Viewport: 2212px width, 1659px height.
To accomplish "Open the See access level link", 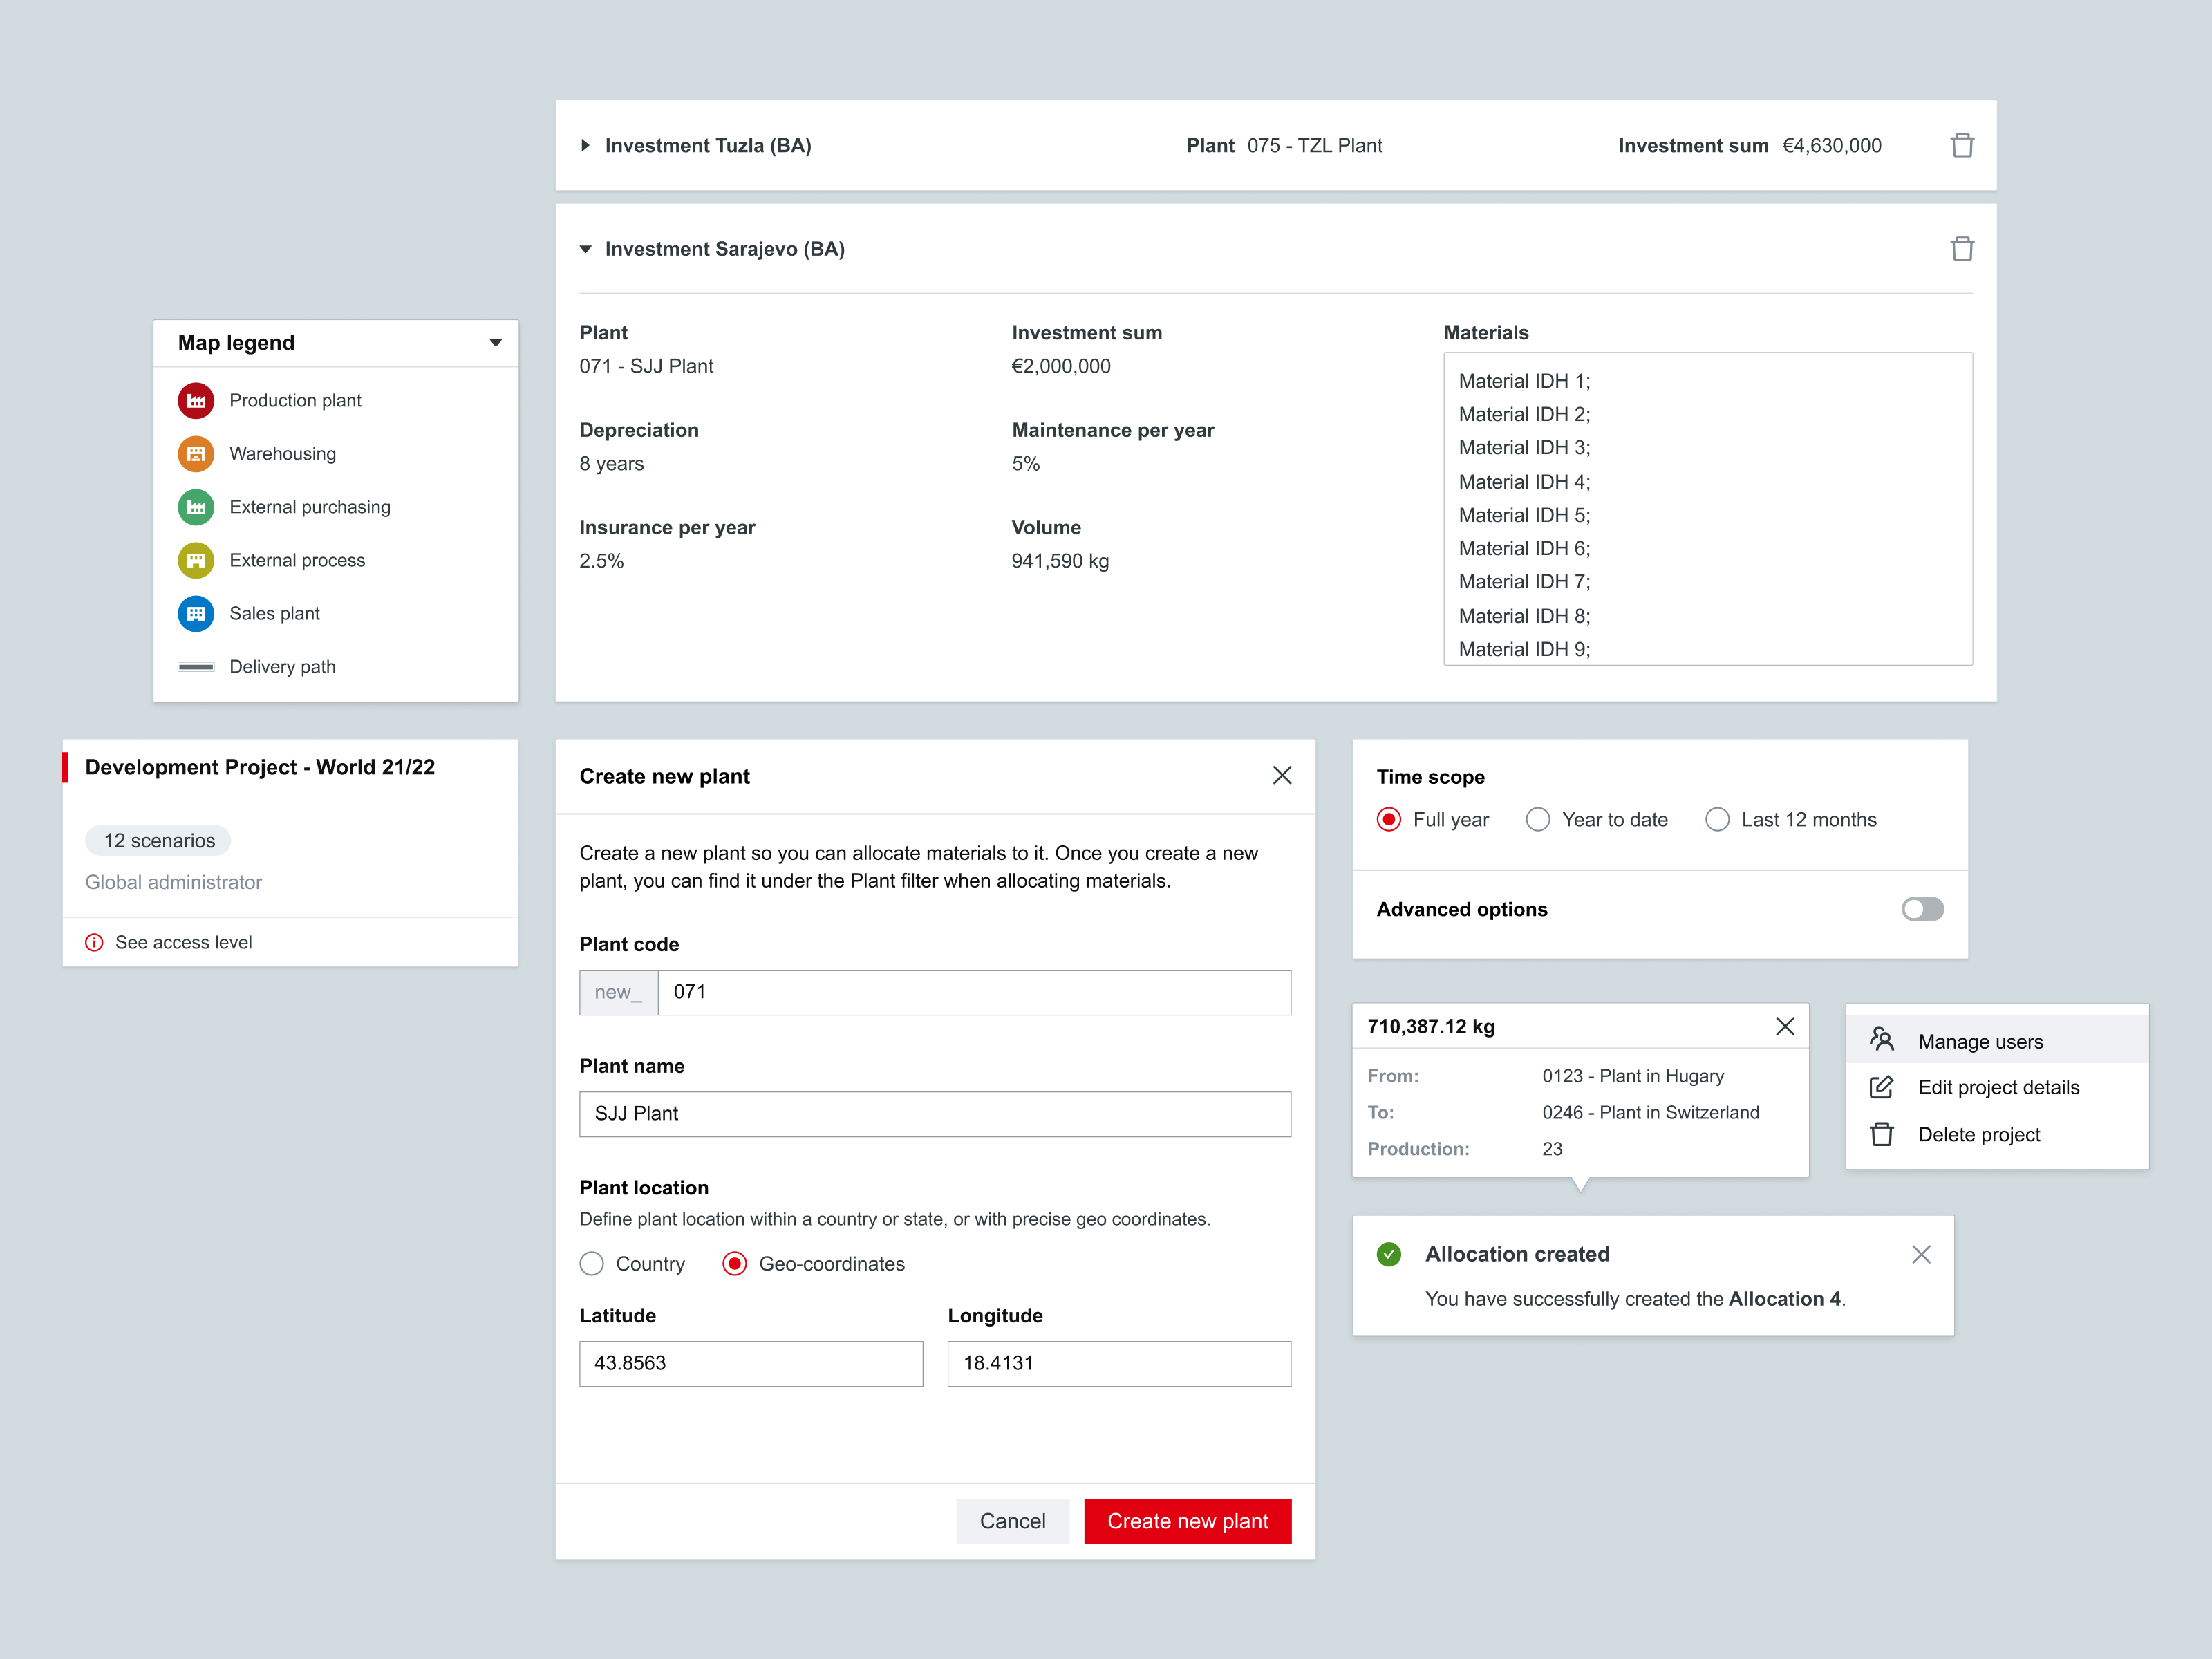I will pos(183,942).
